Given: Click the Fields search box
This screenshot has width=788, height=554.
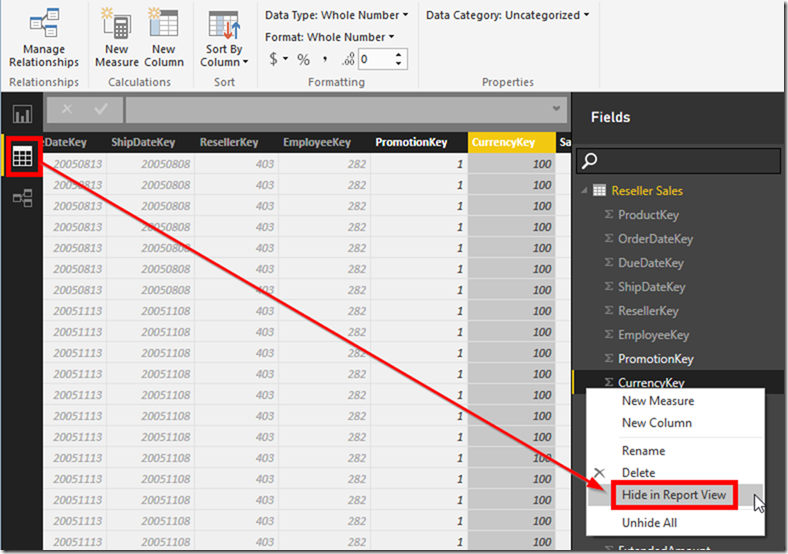Looking at the screenshot, I should click(678, 160).
